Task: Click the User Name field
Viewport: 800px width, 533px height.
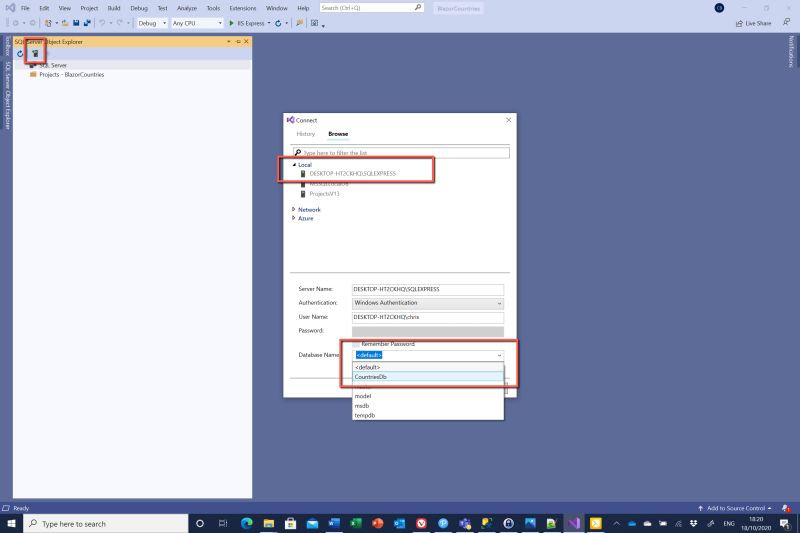Action: click(428, 317)
